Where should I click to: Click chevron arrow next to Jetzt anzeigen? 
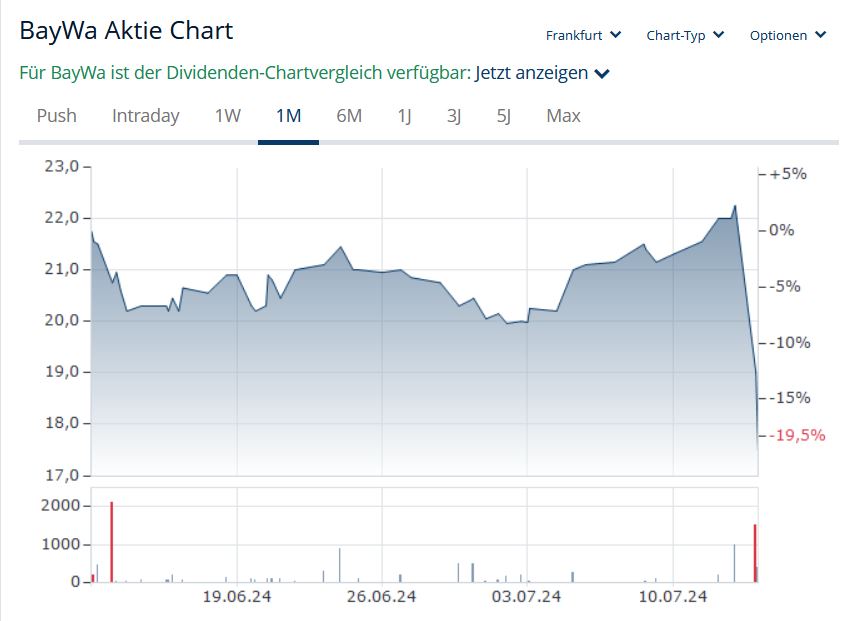point(602,74)
